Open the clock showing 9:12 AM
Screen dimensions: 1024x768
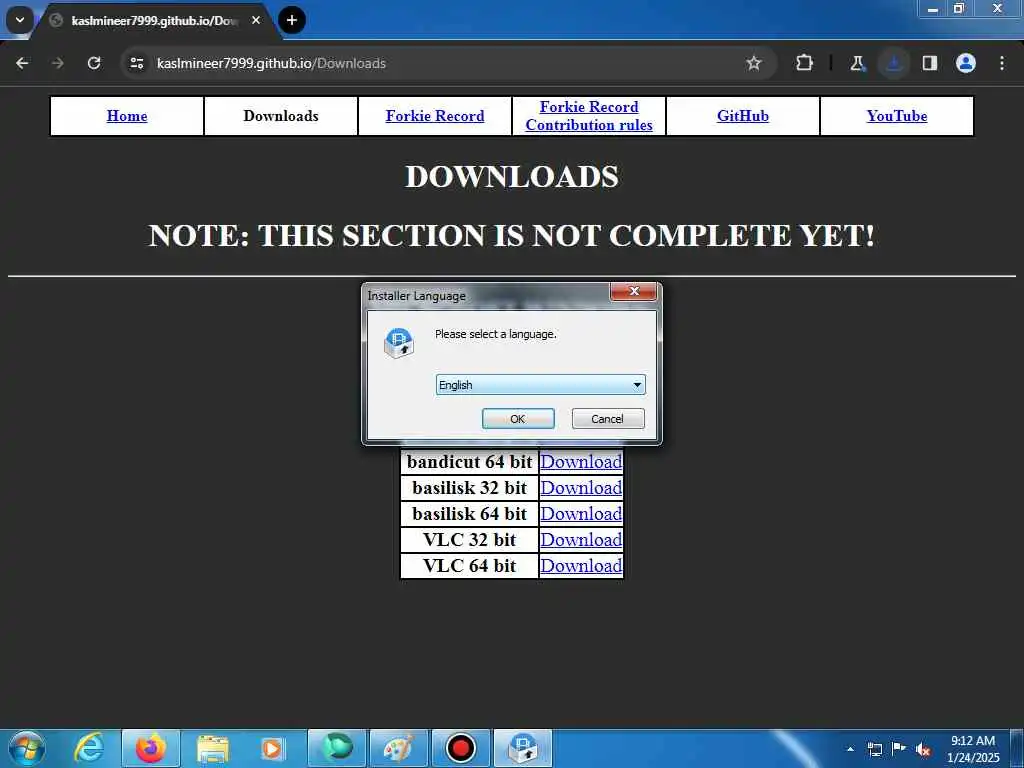click(973, 749)
